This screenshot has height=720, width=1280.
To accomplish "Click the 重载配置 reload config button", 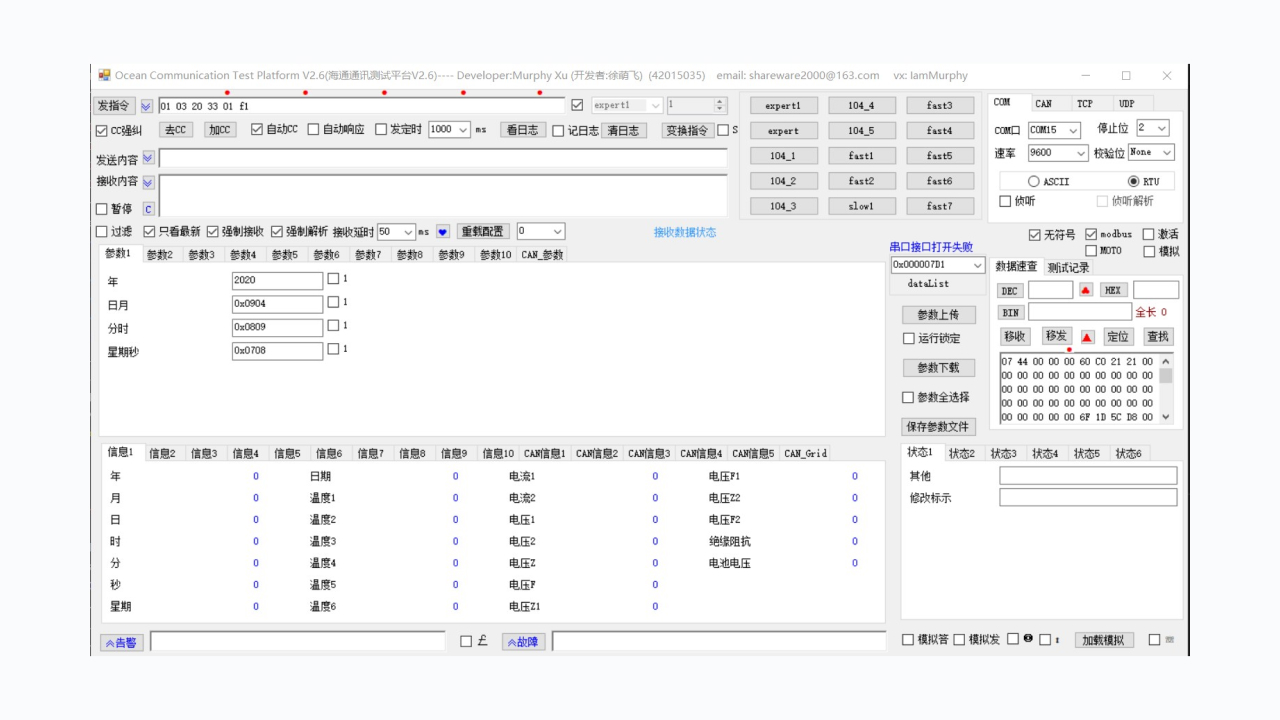I will (x=482, y=231).
